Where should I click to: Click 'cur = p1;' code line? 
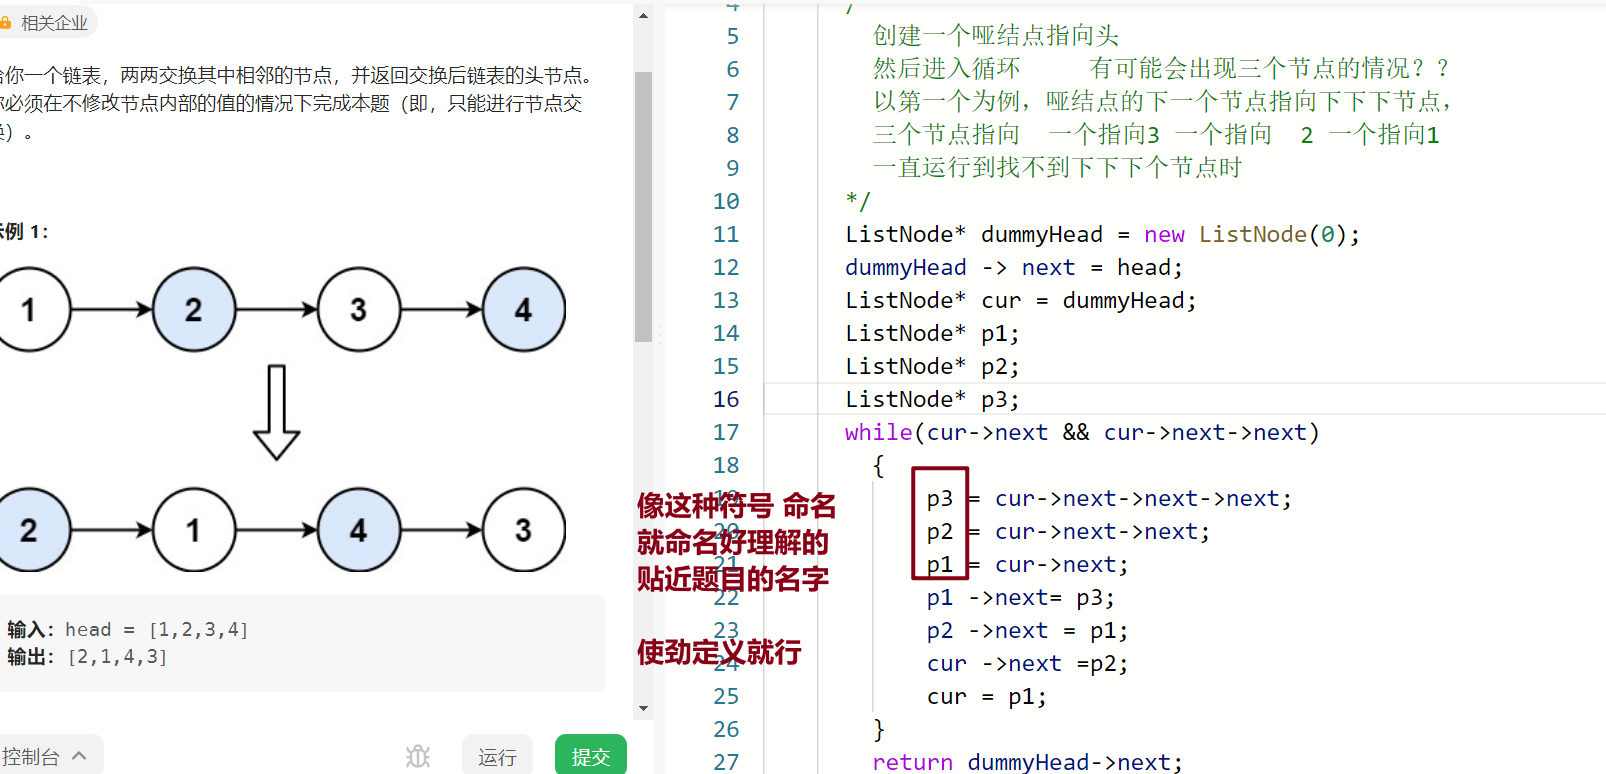pos(987,696)
